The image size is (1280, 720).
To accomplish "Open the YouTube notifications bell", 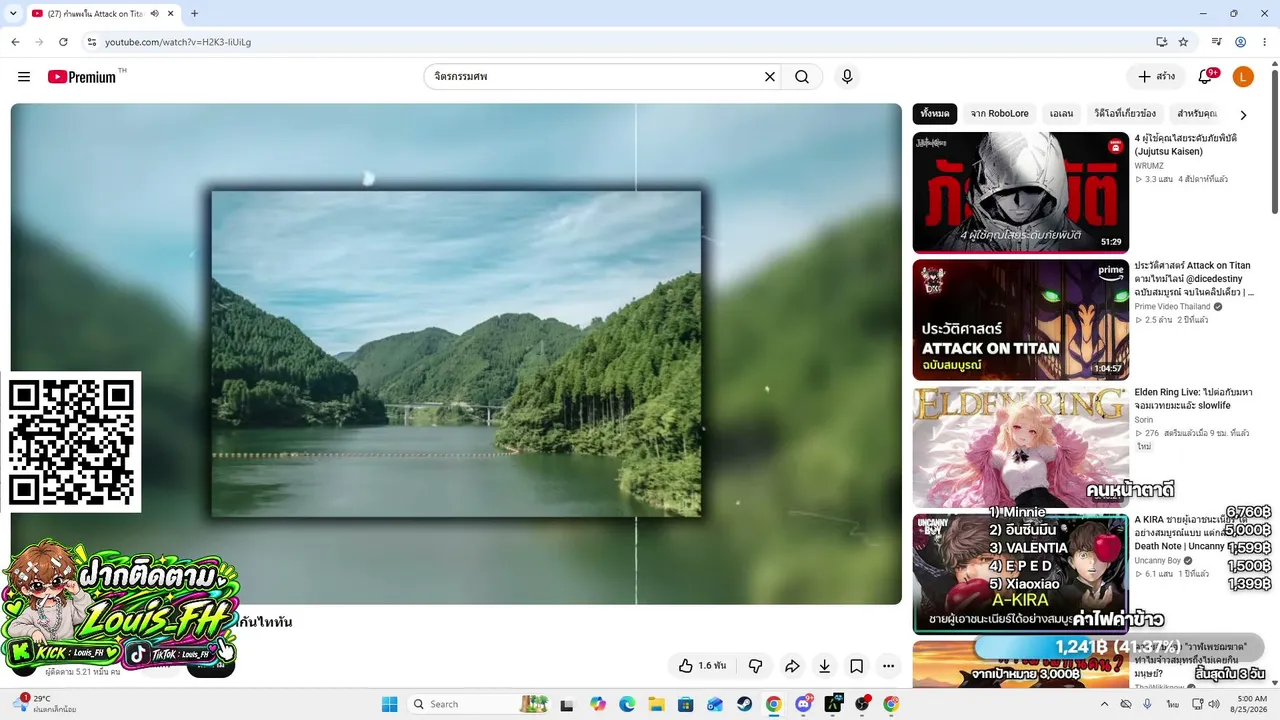I will coord(1206,77).
